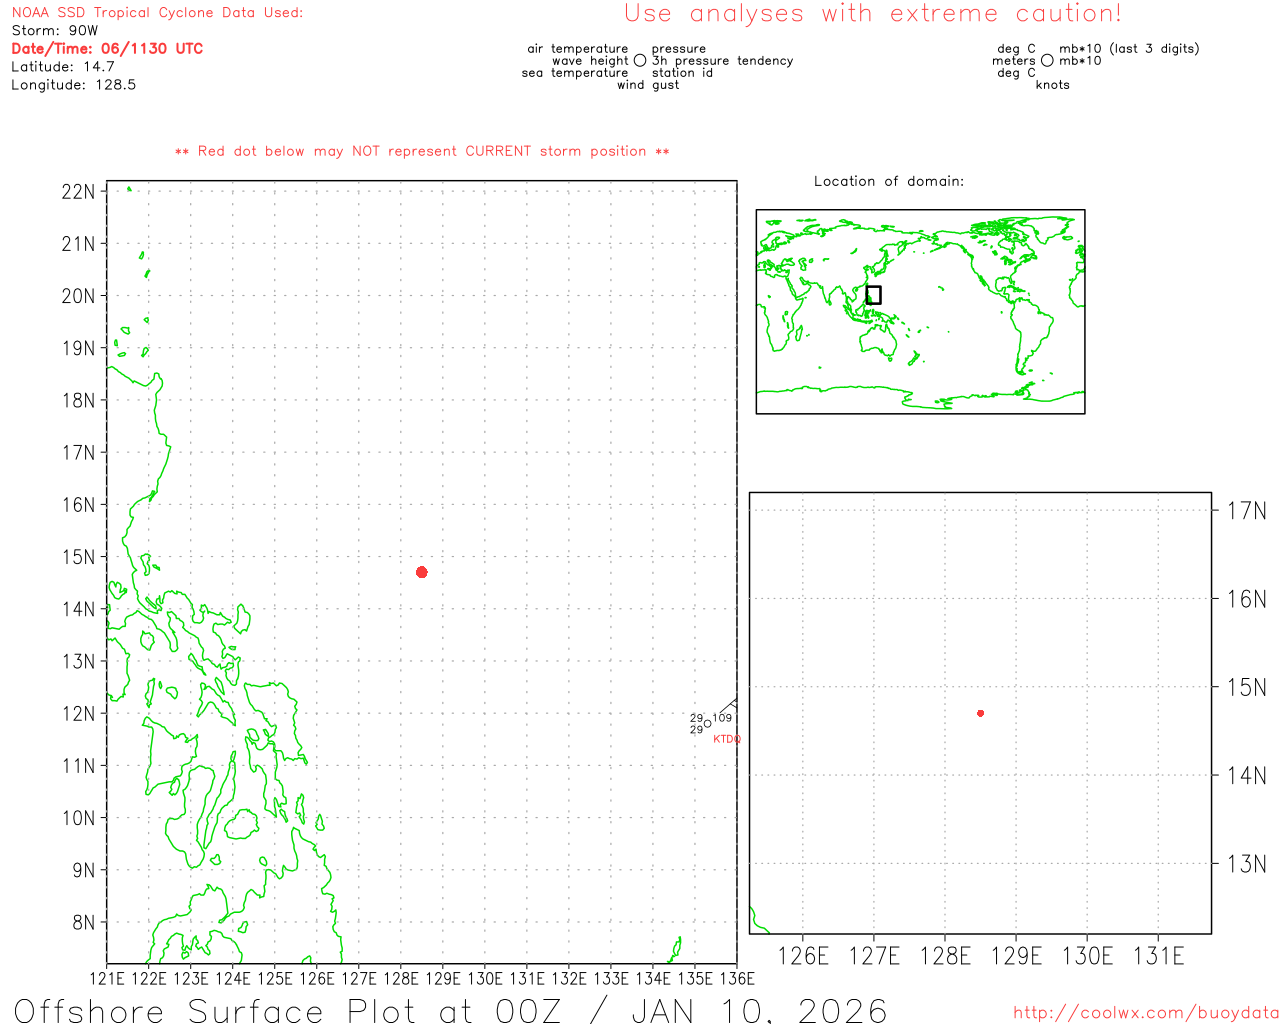1280x1024 pixels.
Task: Click the wind barb above station KTDQ
Action: coord(727,705)
